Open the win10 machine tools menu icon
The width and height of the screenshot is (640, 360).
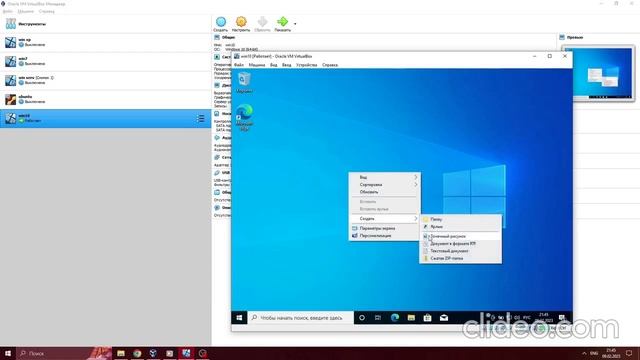[200, 118]
